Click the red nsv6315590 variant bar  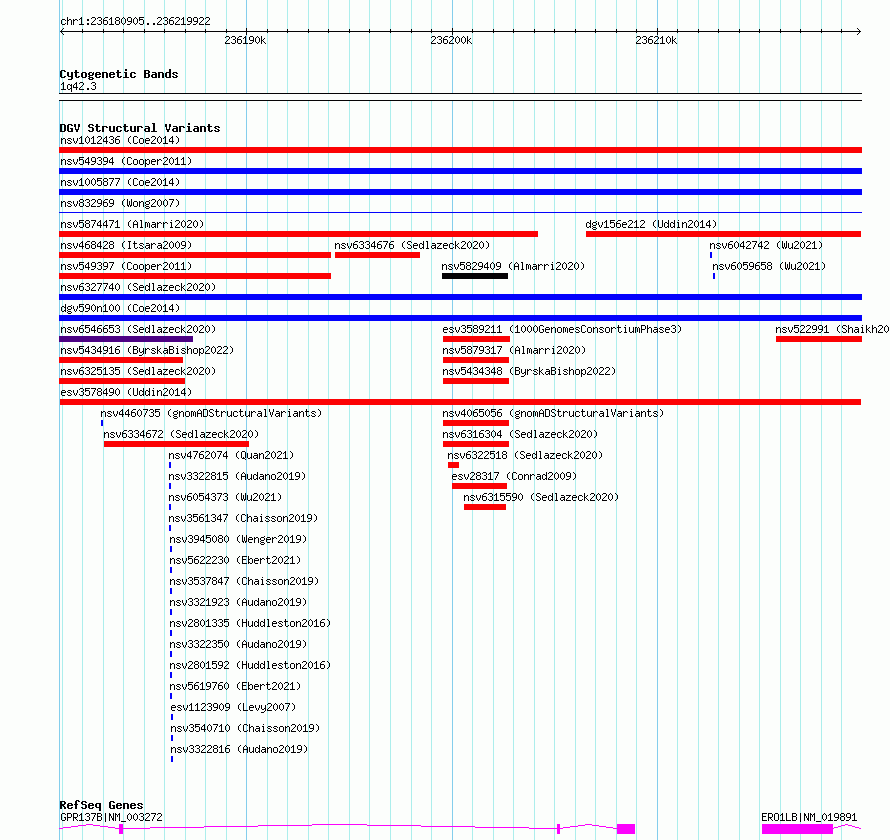485,507
